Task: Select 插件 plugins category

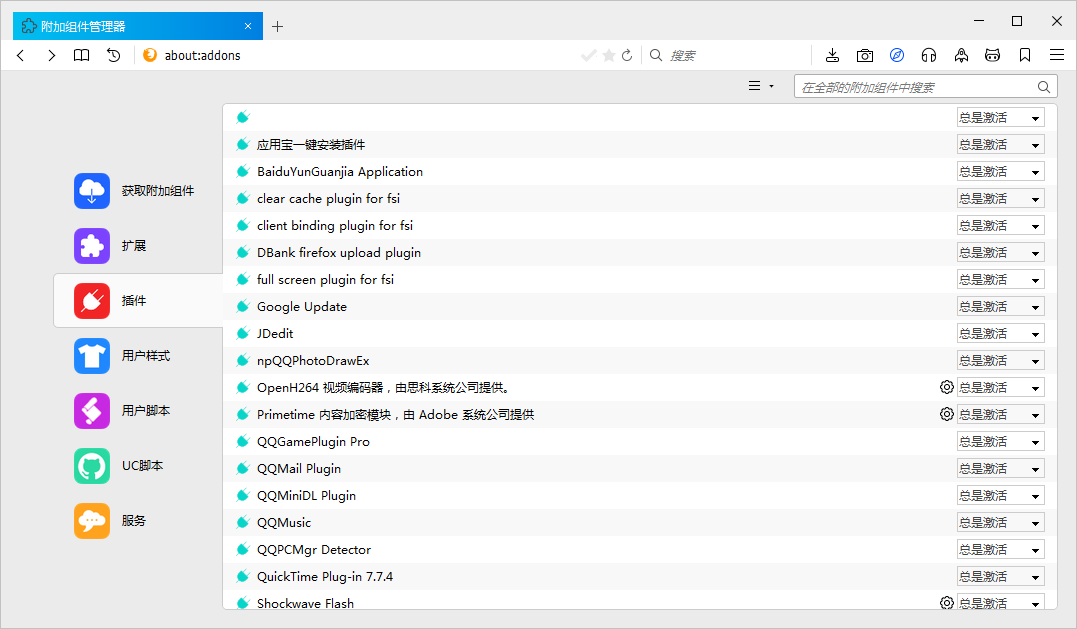Action: pyautogui.click(x=137, y=301)
